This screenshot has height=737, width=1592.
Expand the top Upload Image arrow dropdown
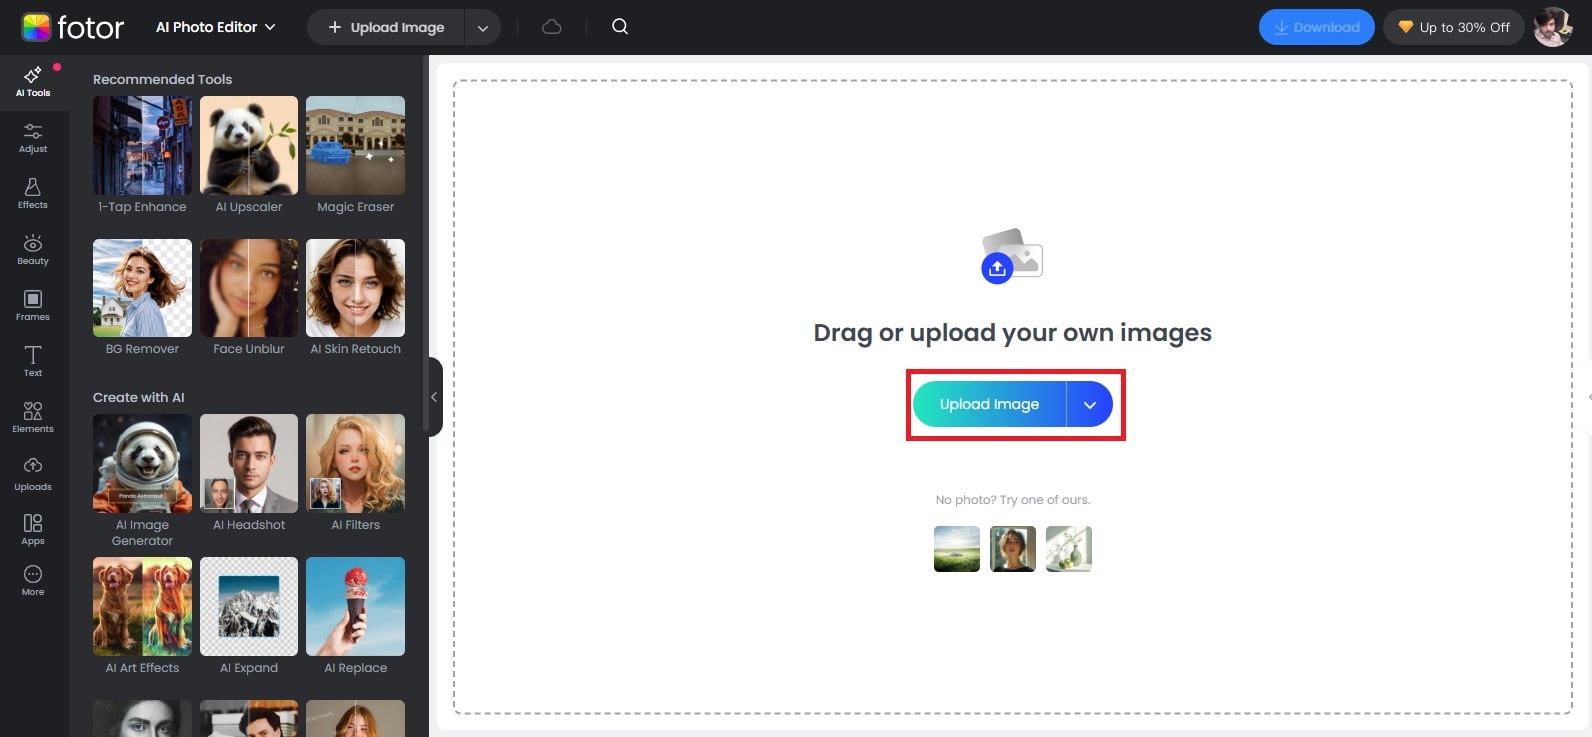coord(482,28)
